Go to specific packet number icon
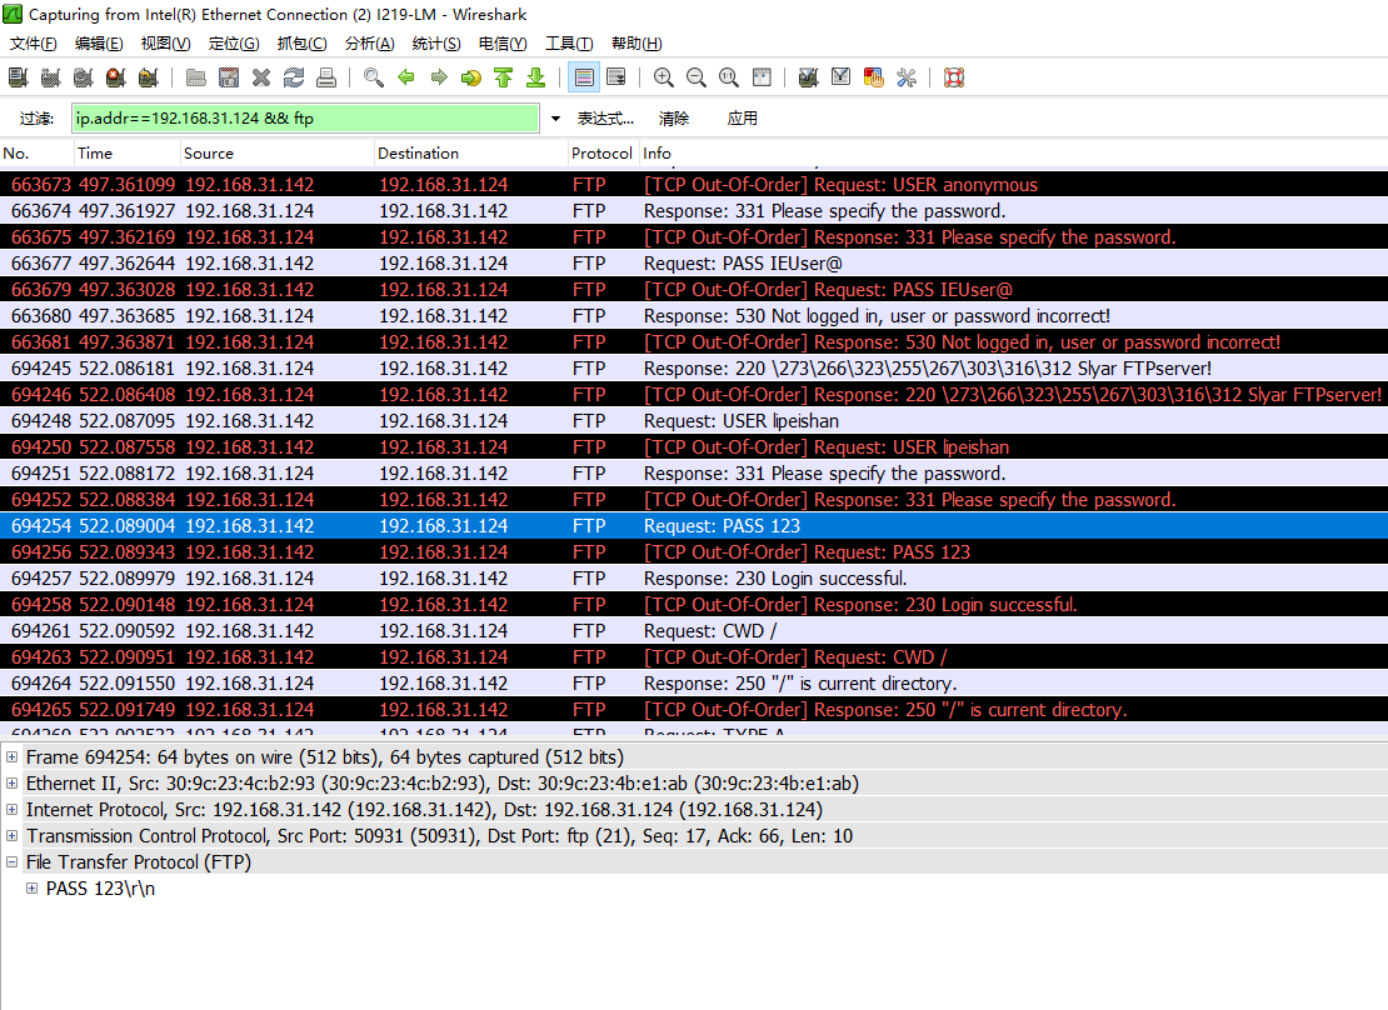The image size is (1388, 1010). click(x=471, y=78)
